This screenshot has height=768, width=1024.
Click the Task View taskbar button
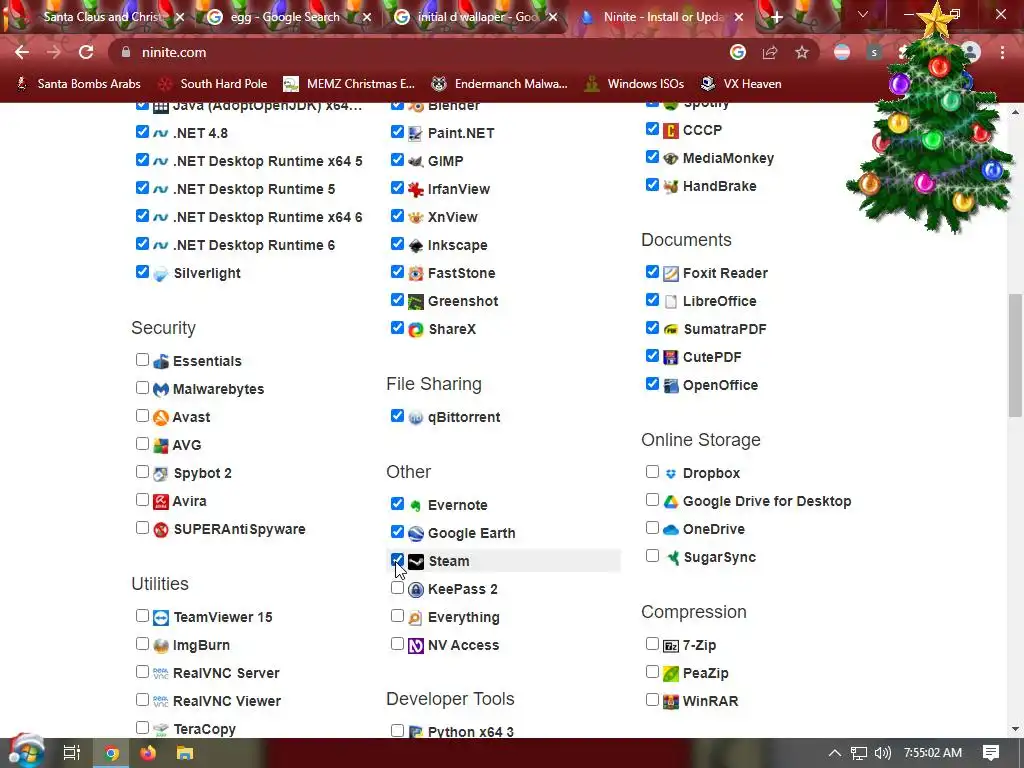click(71, 753)
